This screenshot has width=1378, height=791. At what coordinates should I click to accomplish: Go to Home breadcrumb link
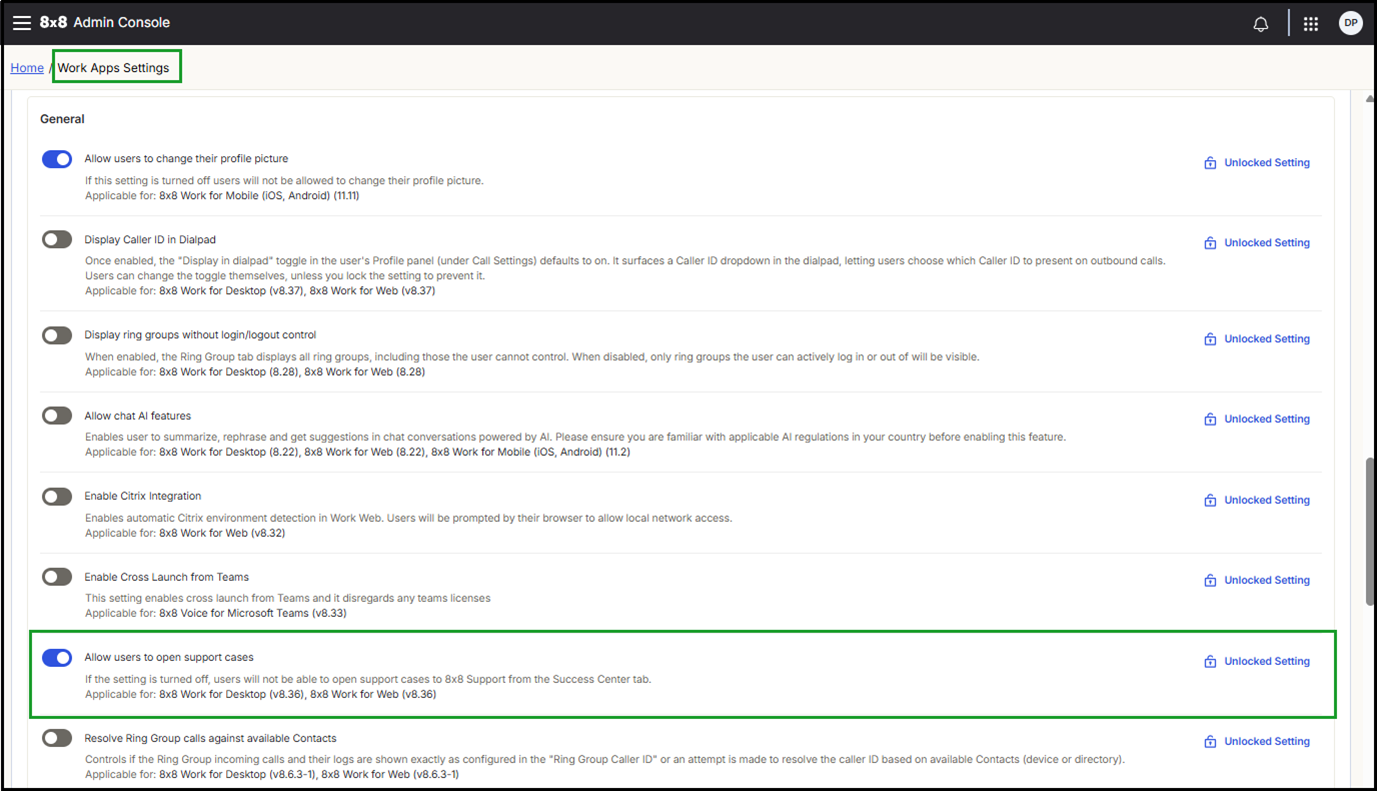pos(27,68)
